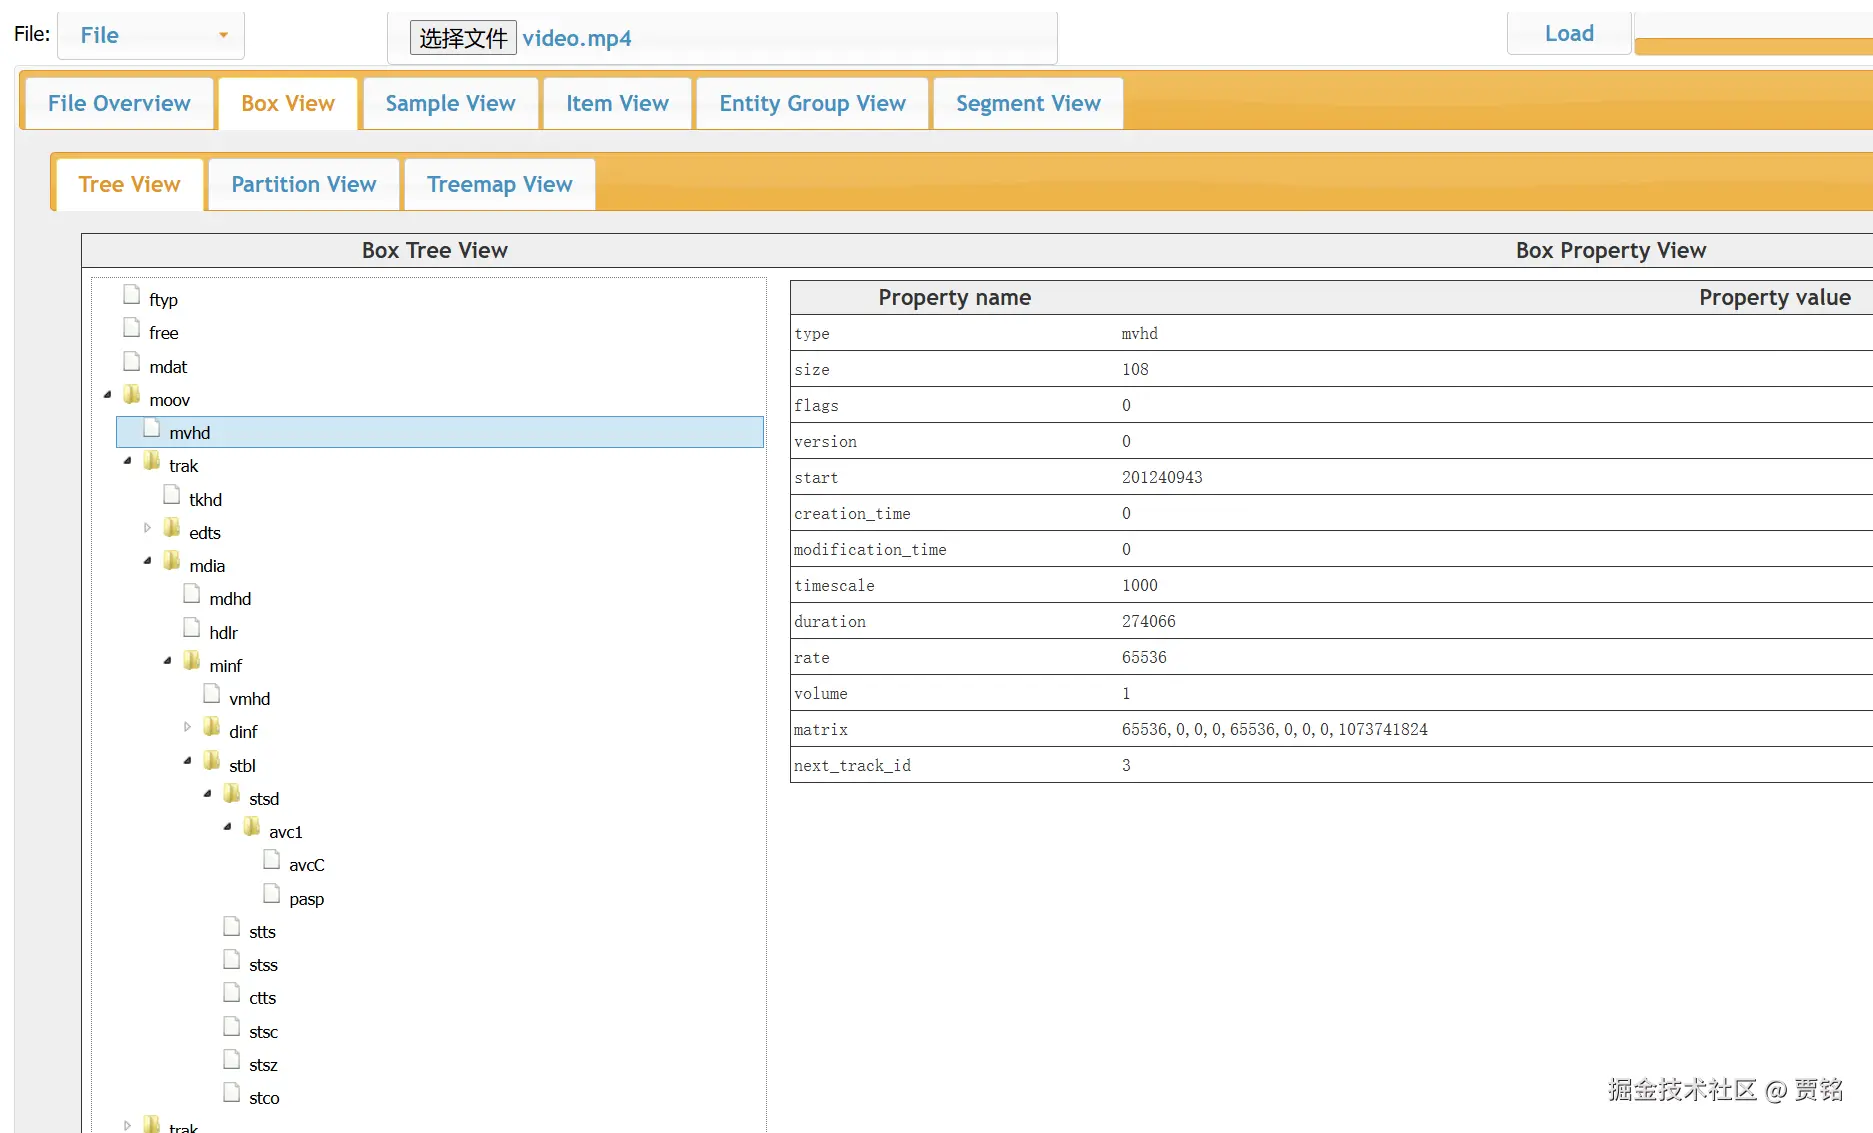This screenshot has width=1873, height=1133.
Task: Click the avcC box file icon
Action: [x=271, y=860]
